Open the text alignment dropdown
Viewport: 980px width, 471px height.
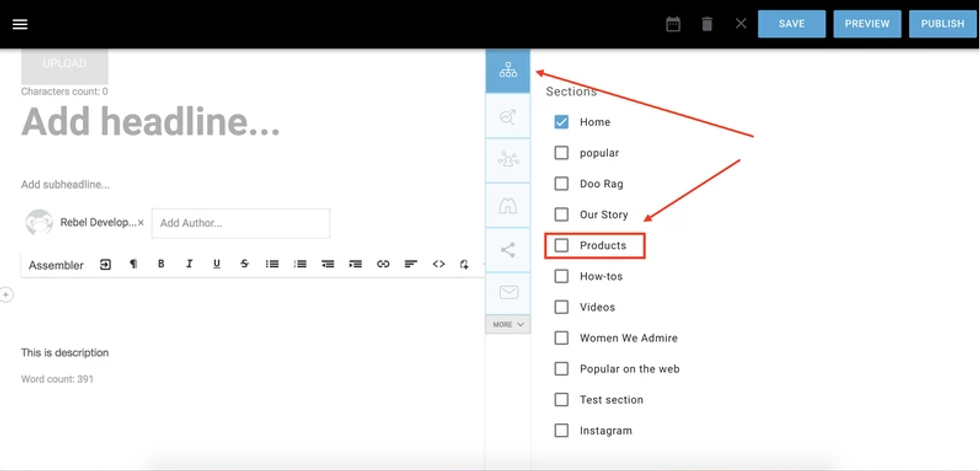(410, 264)
